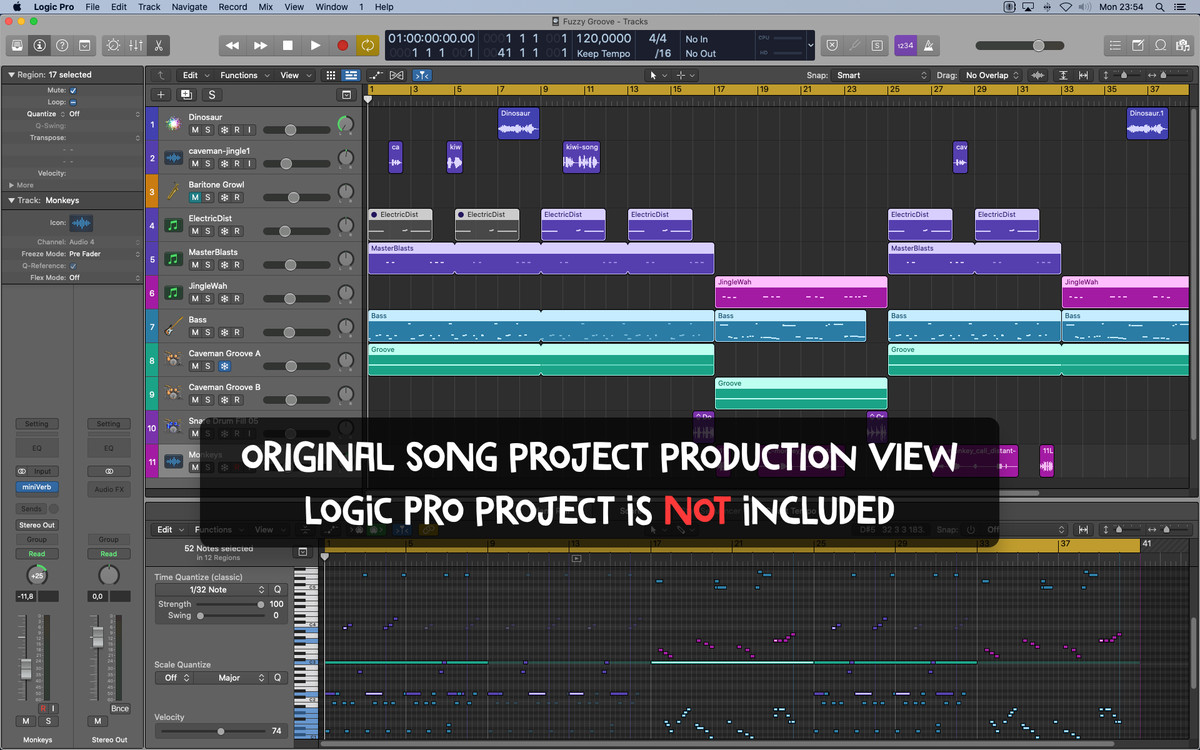This screenshot has width=1200, height=750.
Task: Open the Window menu
Action: pyautogui.click(x=332, y=7)
